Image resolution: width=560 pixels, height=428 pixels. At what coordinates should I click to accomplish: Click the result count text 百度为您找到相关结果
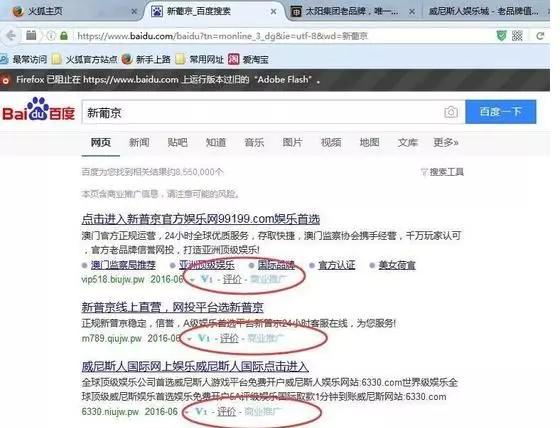152,172
